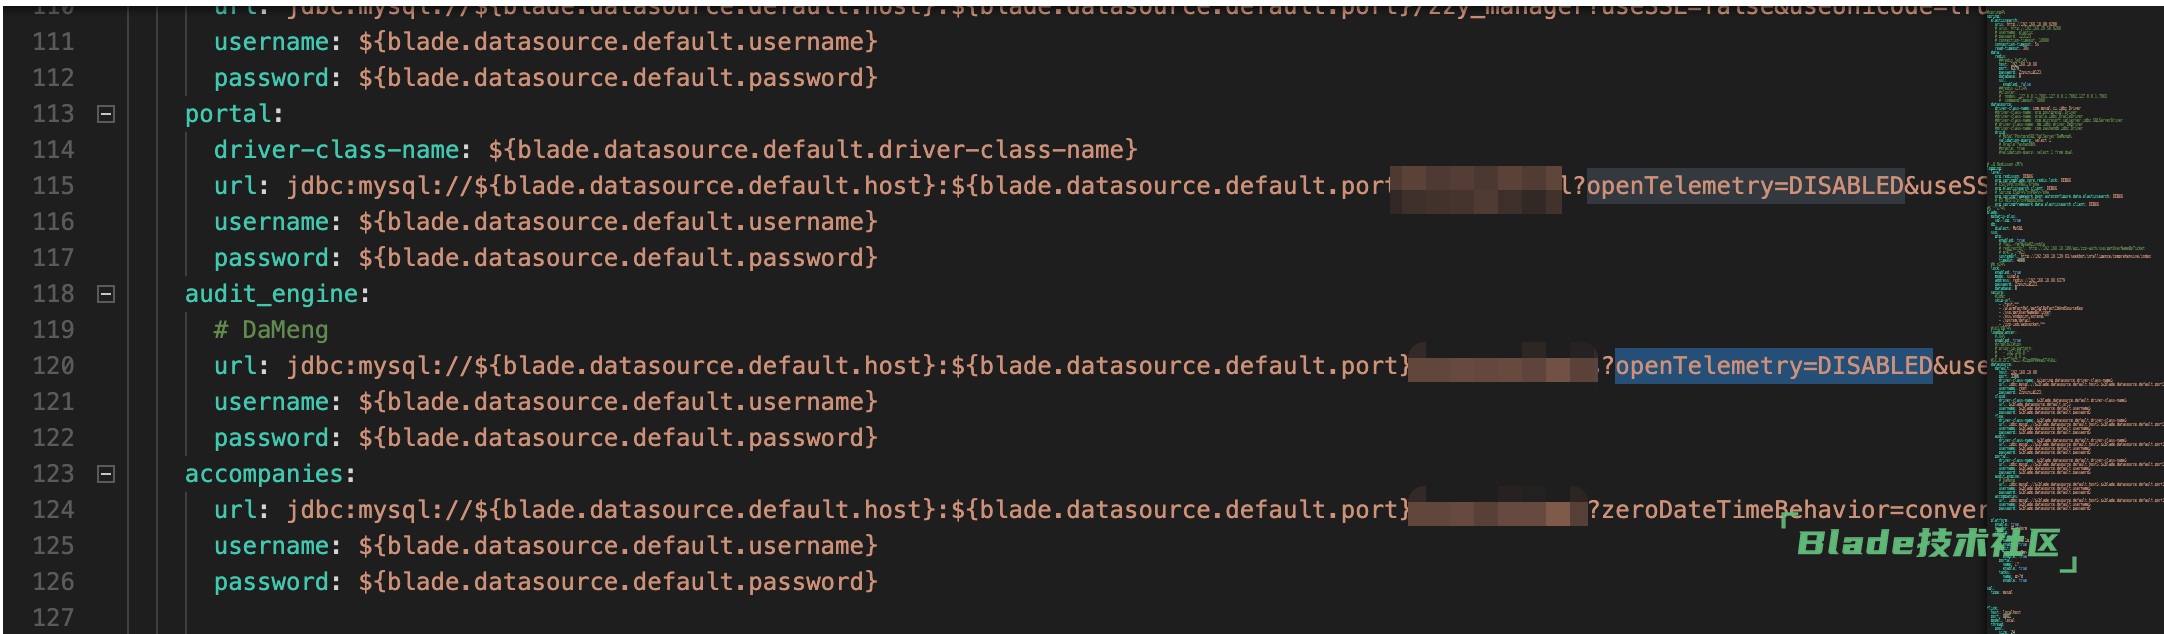Click highlighted openTelemetry=DISABLED on line 115
This screenshot has height=634, width=2164.
[1745, 186]
